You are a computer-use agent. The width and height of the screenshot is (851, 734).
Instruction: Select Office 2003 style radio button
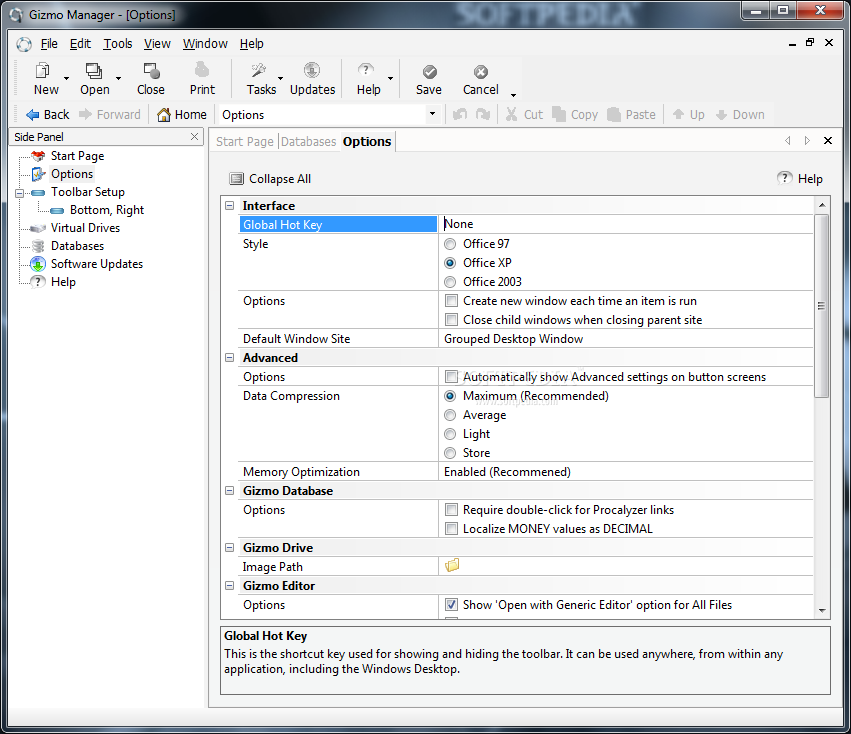pyautogui.click(x=450, y=282)
